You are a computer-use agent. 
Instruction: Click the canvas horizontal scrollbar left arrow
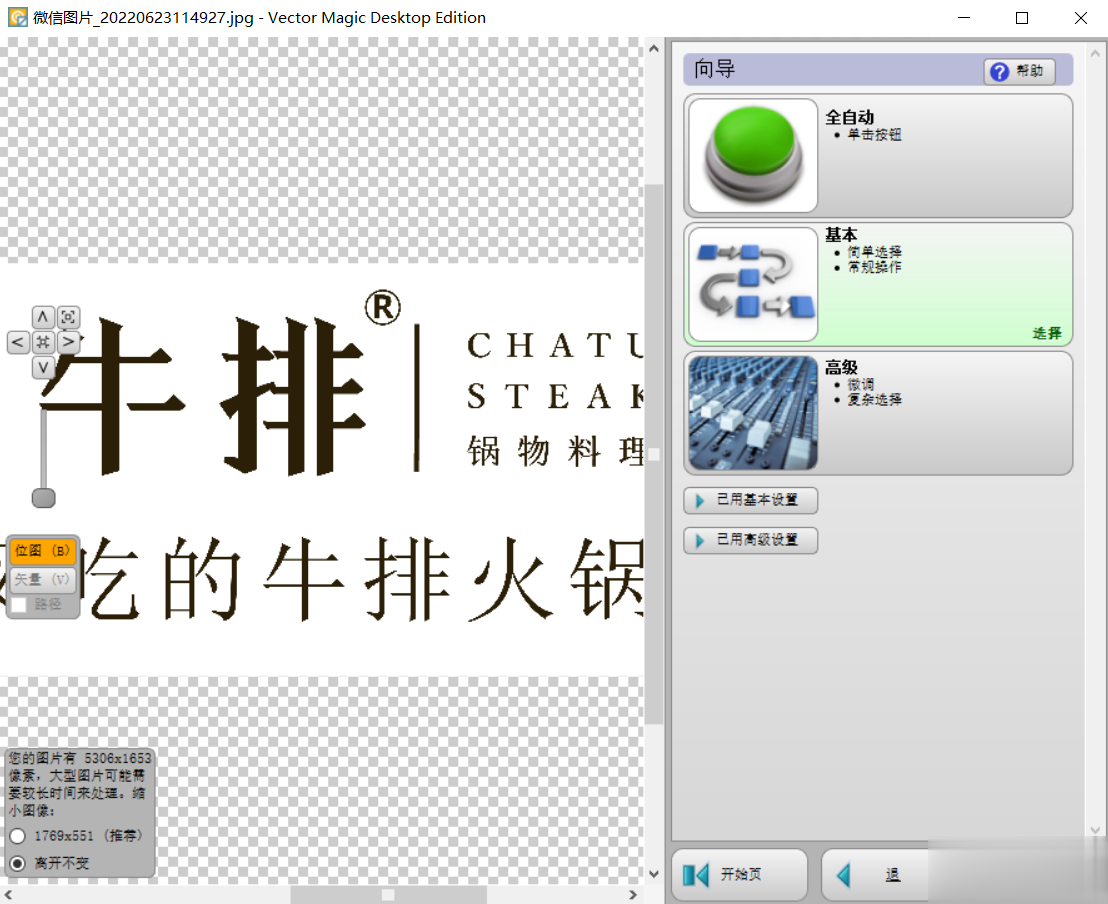[8, 895]
